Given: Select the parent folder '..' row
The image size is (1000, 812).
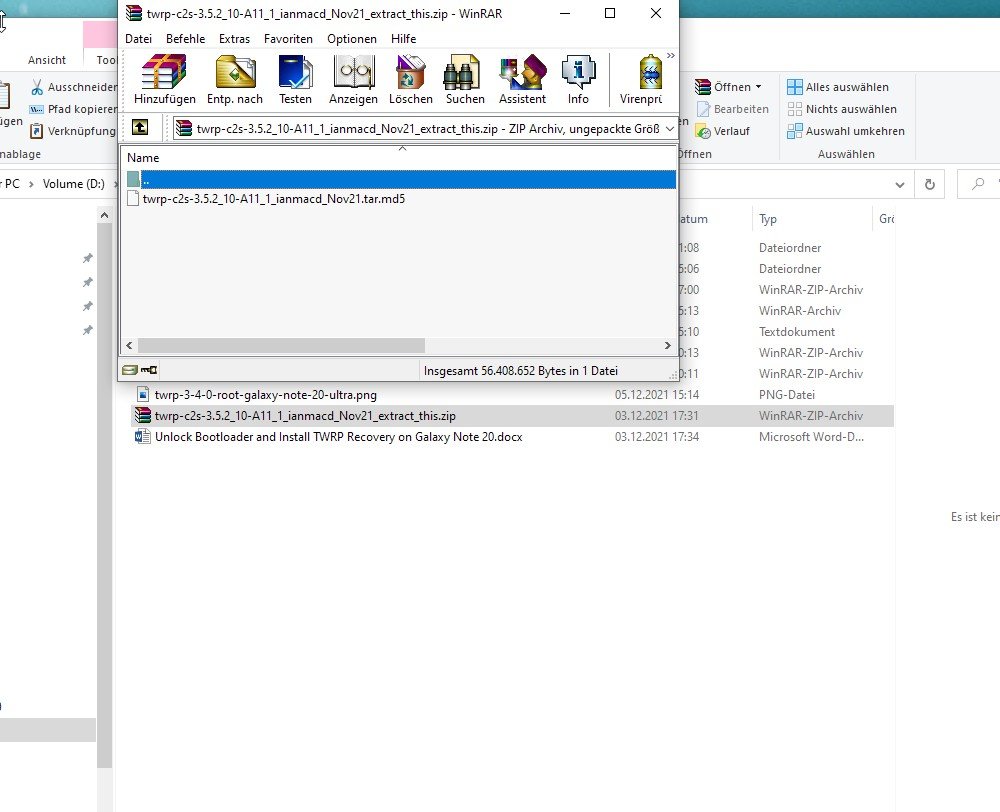Looking at the screenshot, I should pos(401,179).
